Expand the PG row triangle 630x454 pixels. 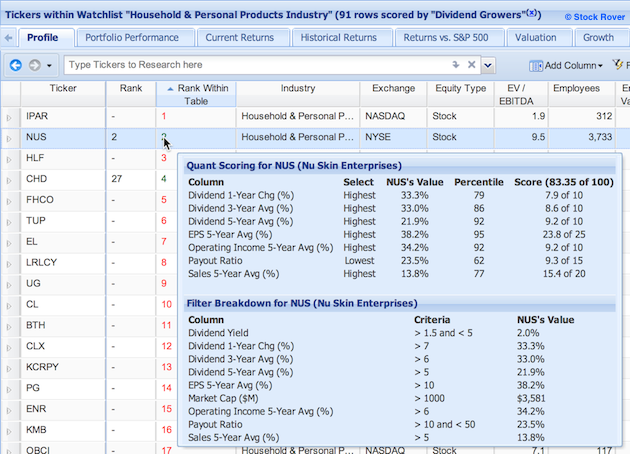[x=9, y=389]
